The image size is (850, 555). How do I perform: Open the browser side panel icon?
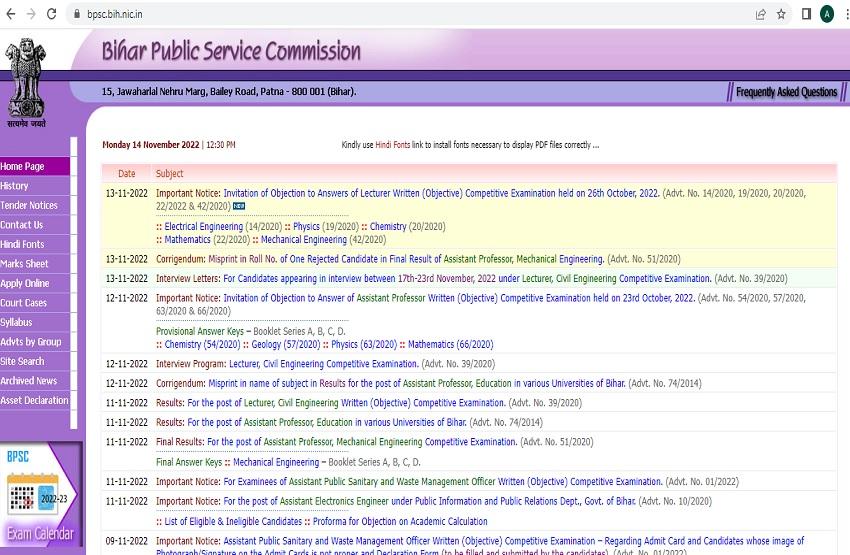pos(806,14)
